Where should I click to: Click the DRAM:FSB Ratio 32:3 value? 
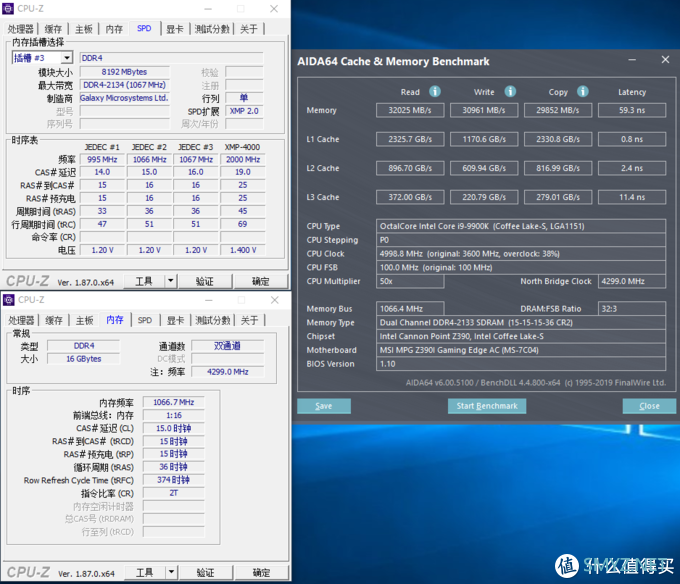coord(632,309)
